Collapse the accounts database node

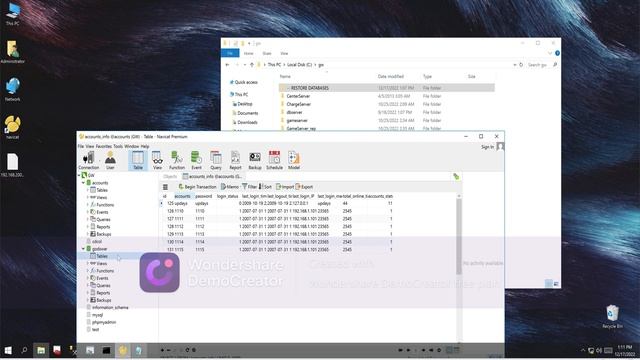84,182
